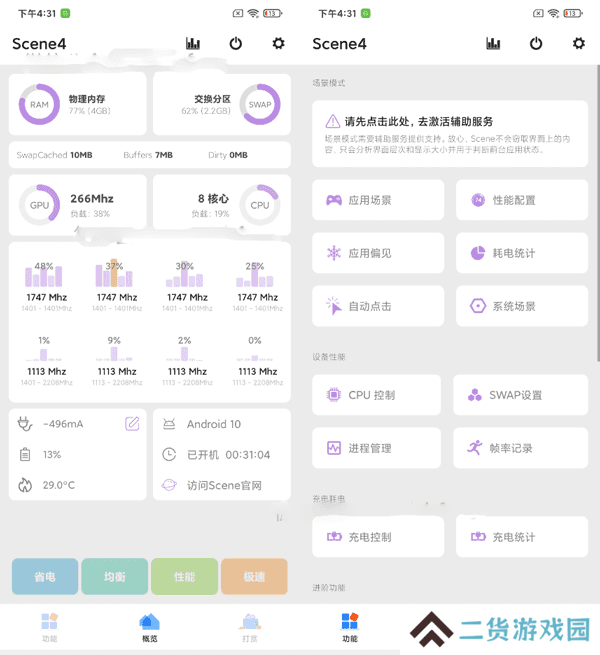Tap the RAM usage ring
Image resolution: width=600 pixels, height=655 pixels.
(39, 104)
